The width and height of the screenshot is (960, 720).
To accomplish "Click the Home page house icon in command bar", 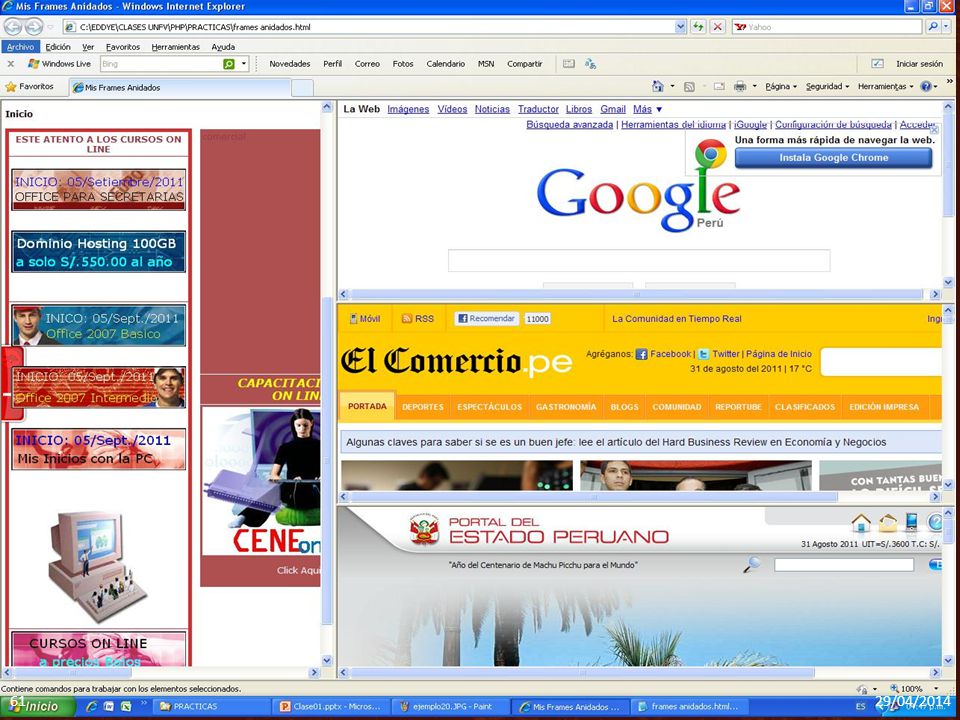I will click(x=658, y=86).
